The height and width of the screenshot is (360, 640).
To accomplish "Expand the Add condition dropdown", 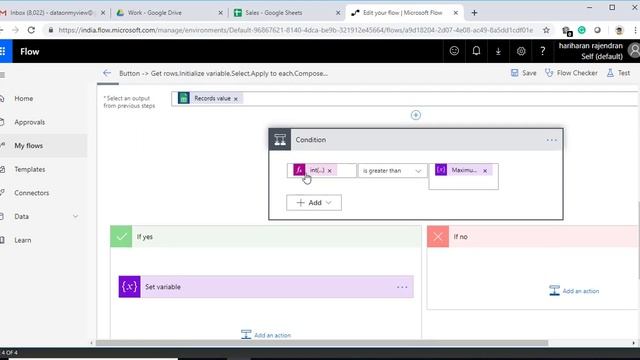I will [x=314, y=202].
